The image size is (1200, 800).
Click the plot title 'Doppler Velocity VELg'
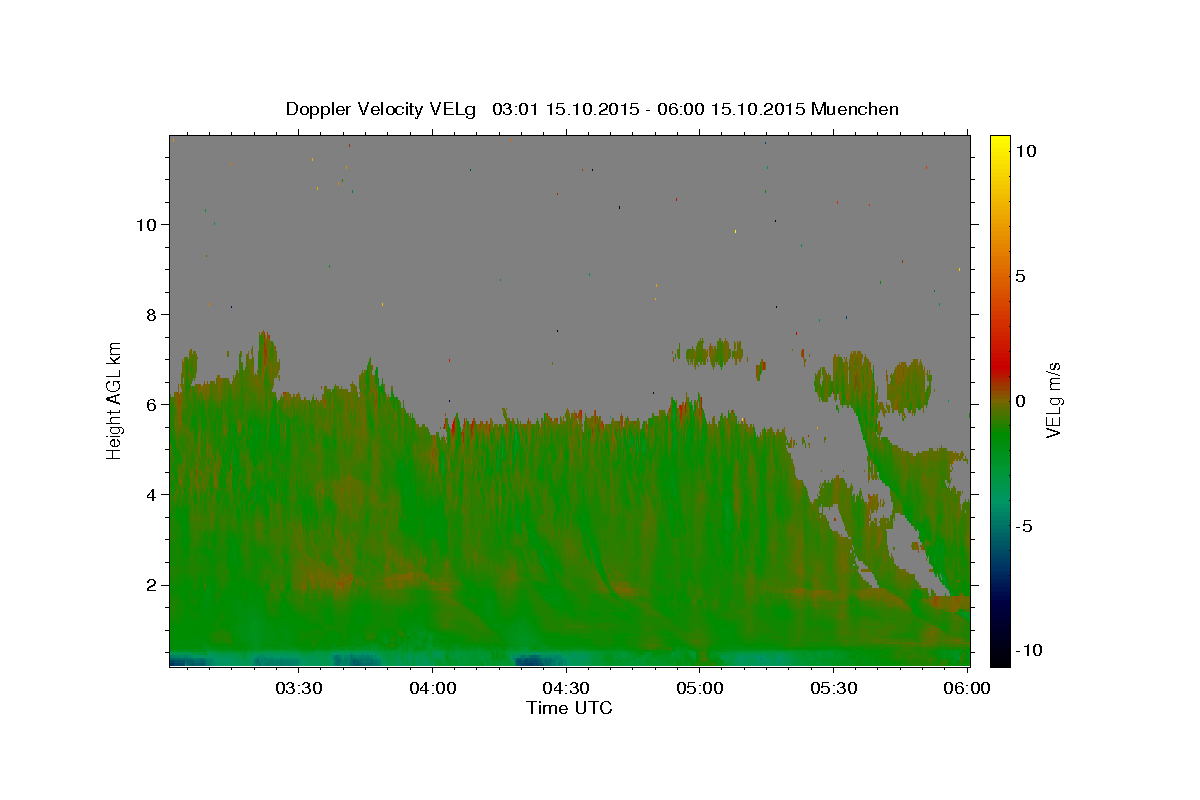pos(383,109)
